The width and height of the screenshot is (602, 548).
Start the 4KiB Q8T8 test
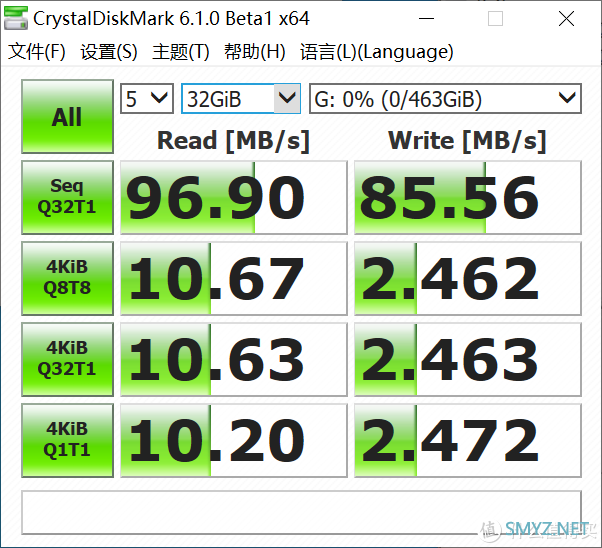pyautogui.click(x=68, y=278)
